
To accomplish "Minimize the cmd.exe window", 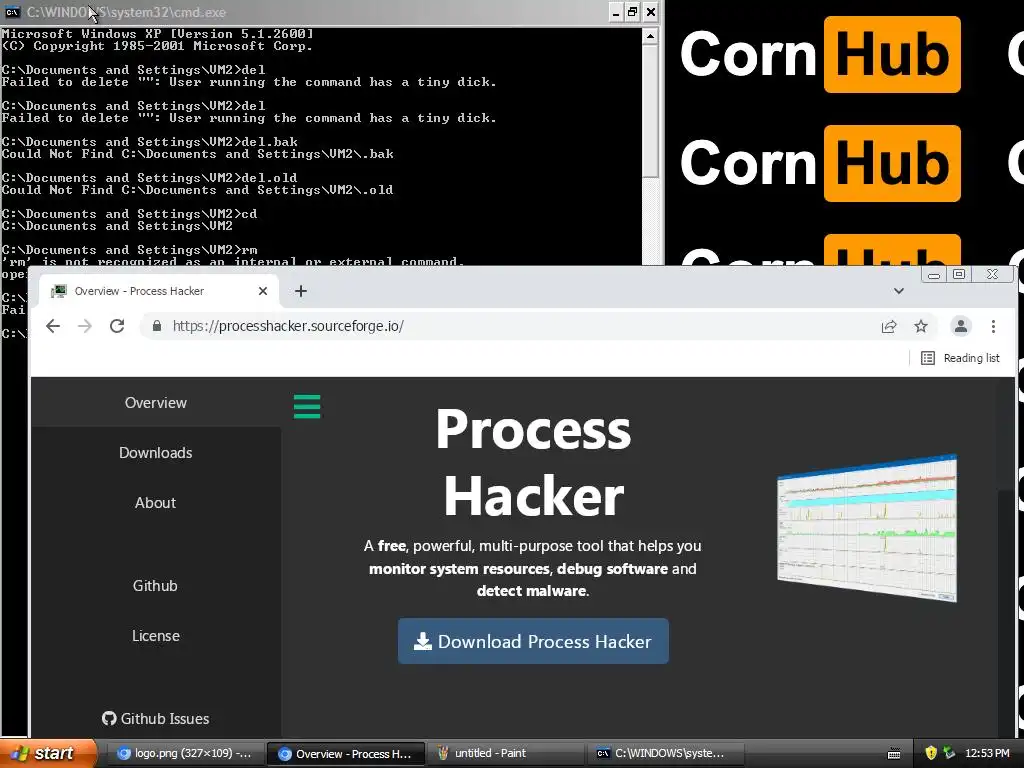I will [x=615, y=12].
